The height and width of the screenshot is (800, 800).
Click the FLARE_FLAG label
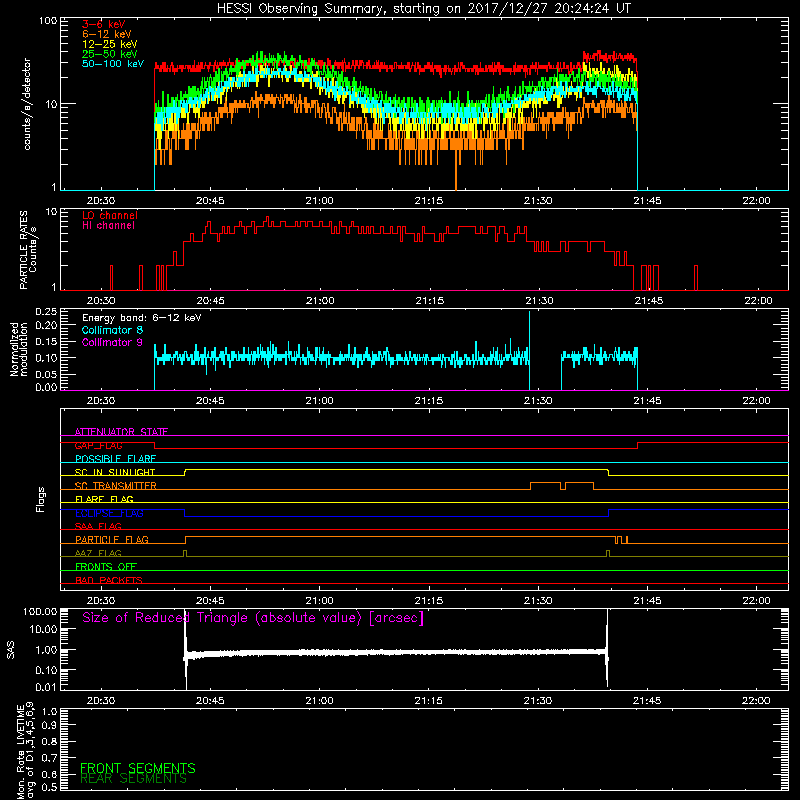[x=104, y=499]
